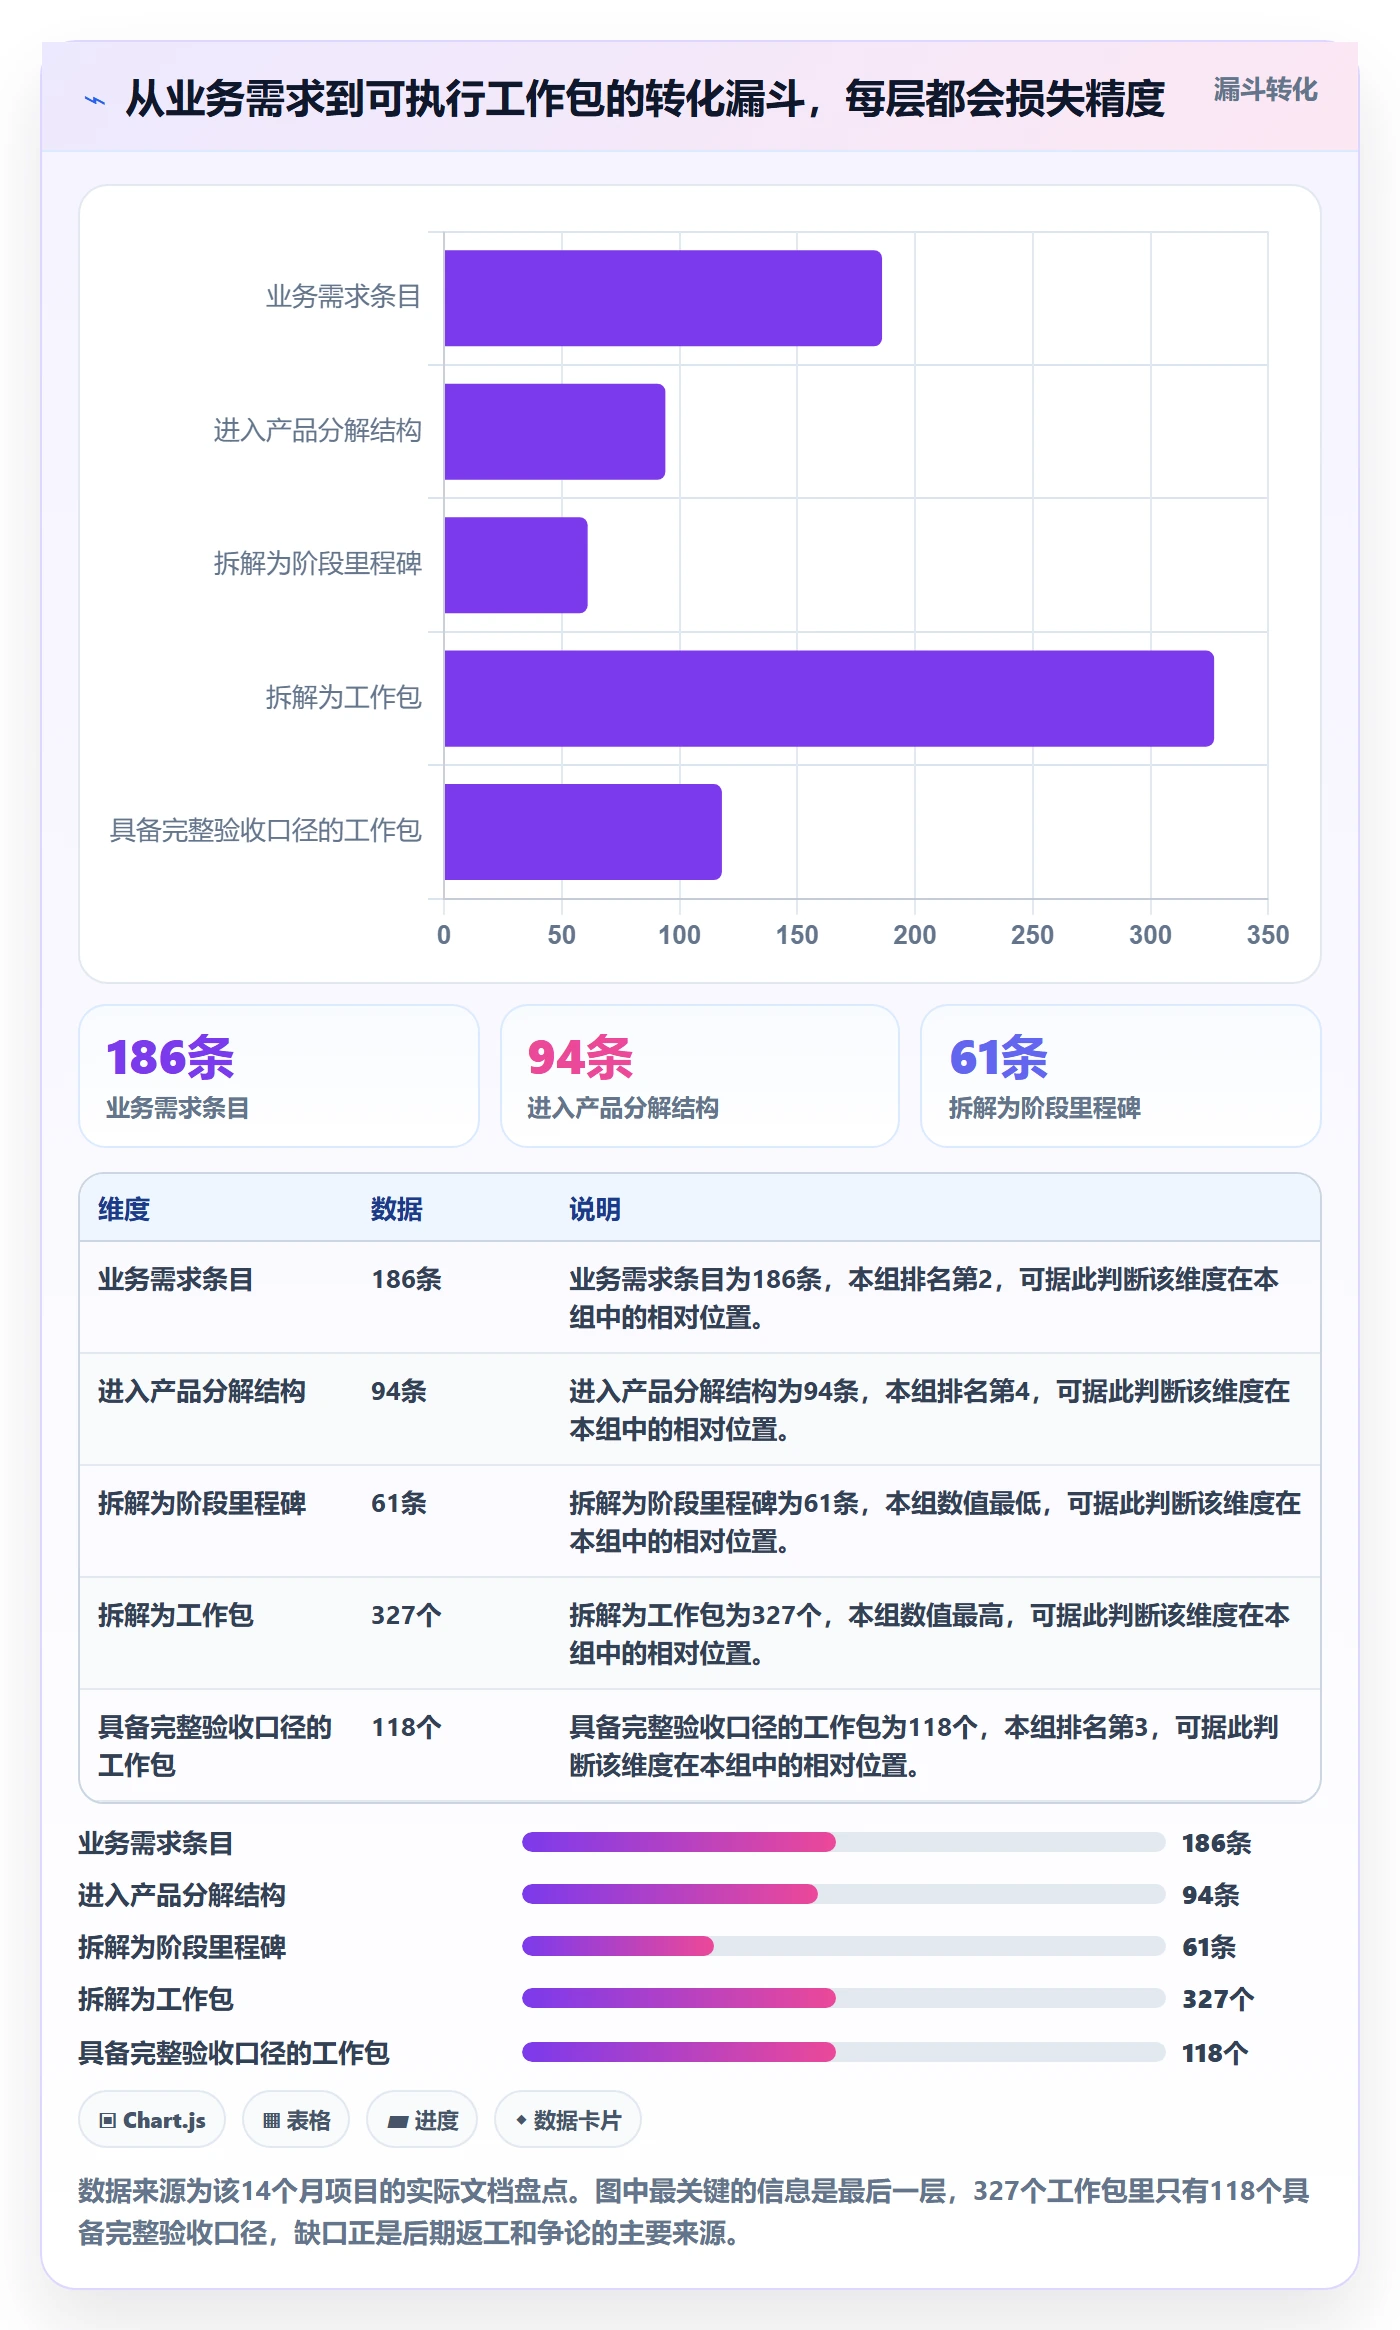Click the 拆解为工作包 progress bar
This screenshot has height=2330, width=1400.
click(843, 1998)
